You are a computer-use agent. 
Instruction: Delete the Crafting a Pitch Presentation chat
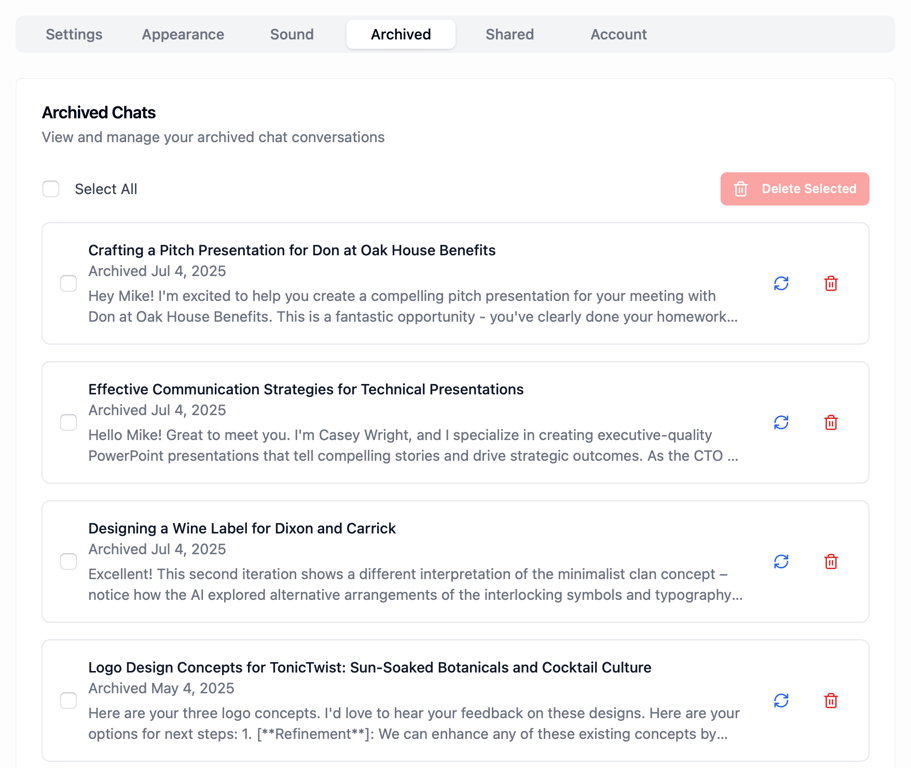click(831, 284)
